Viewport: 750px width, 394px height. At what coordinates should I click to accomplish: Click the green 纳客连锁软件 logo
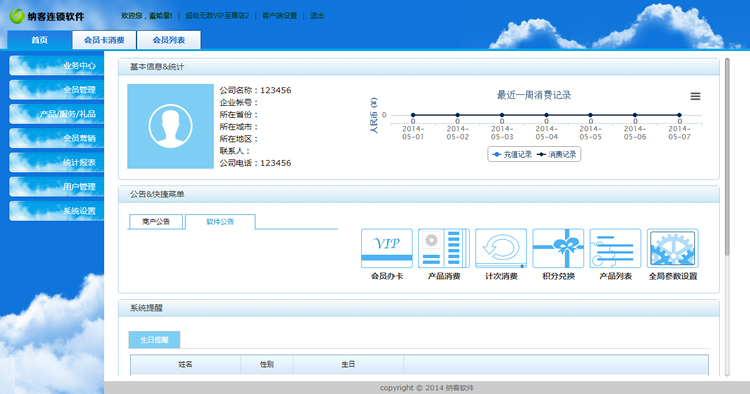46,16
